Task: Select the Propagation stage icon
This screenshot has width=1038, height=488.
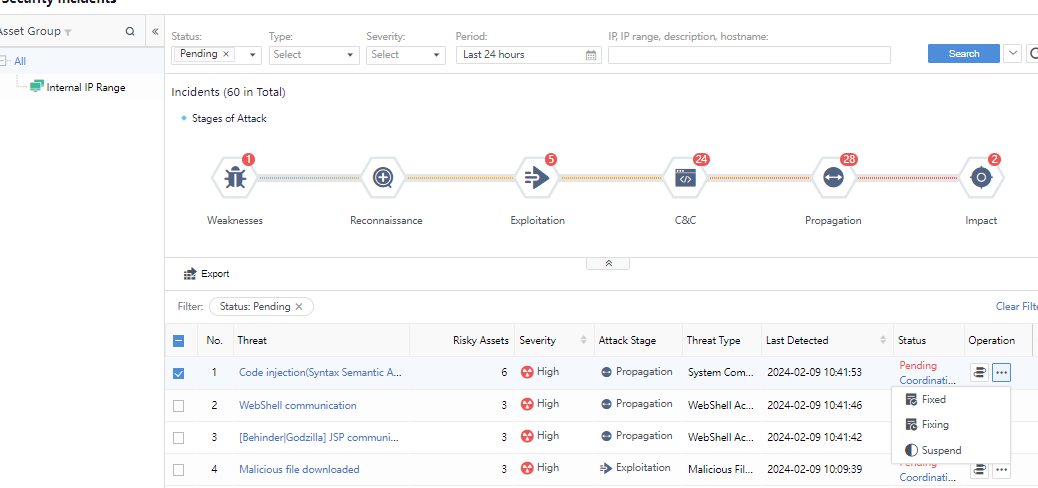Action: point(832,178)
